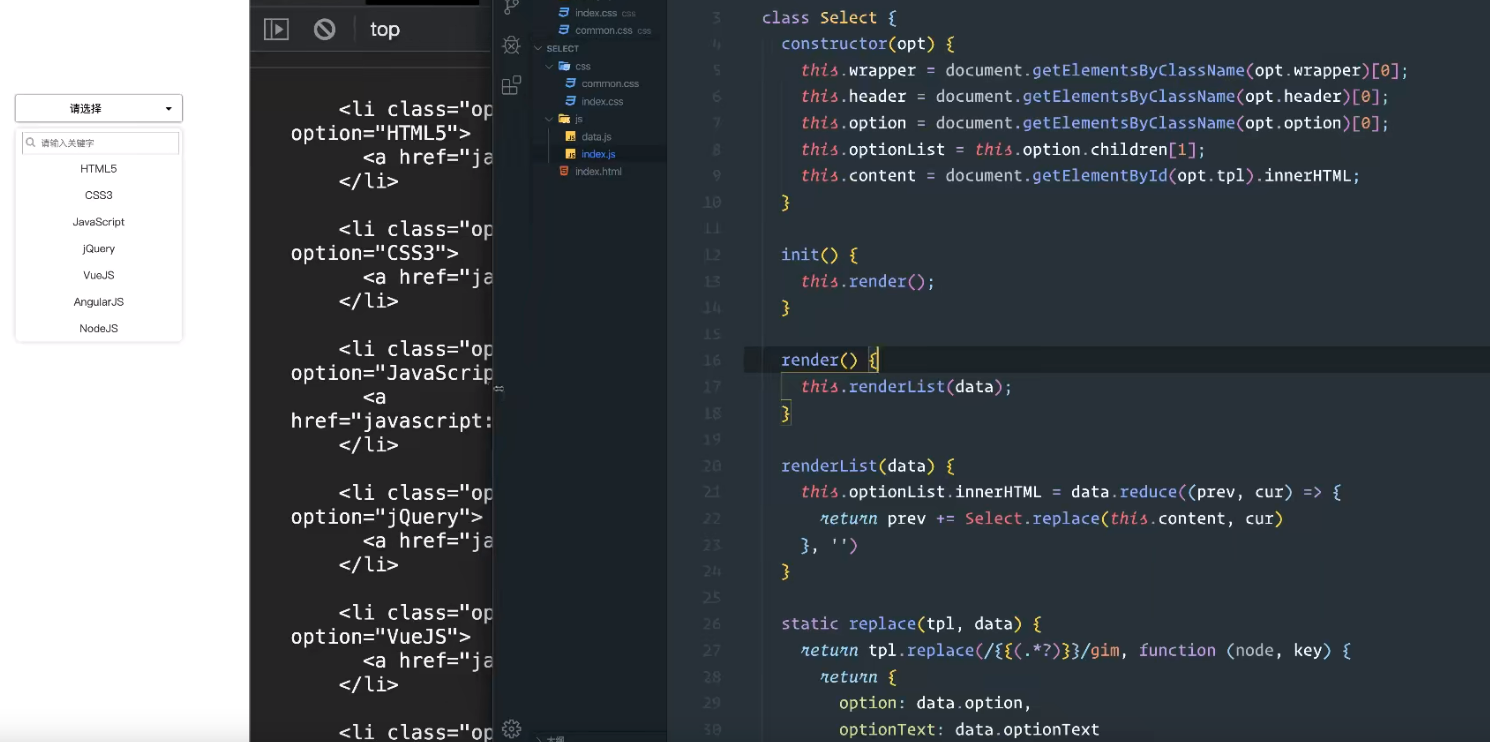Image resolution: width=1490 pixels, height=742 pixels.
Task: Click the 'constructor(opt) {' line
Action: coord(868,44)
